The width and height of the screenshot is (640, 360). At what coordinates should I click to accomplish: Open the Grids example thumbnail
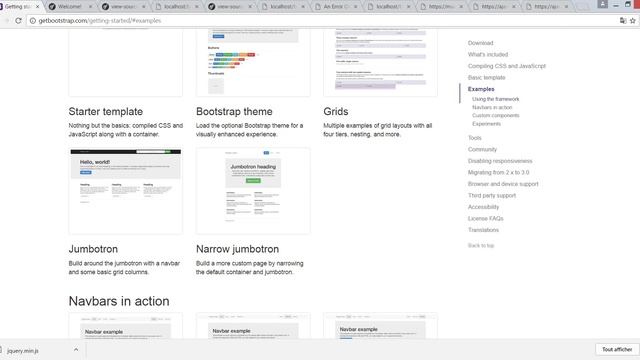(380, 62)
